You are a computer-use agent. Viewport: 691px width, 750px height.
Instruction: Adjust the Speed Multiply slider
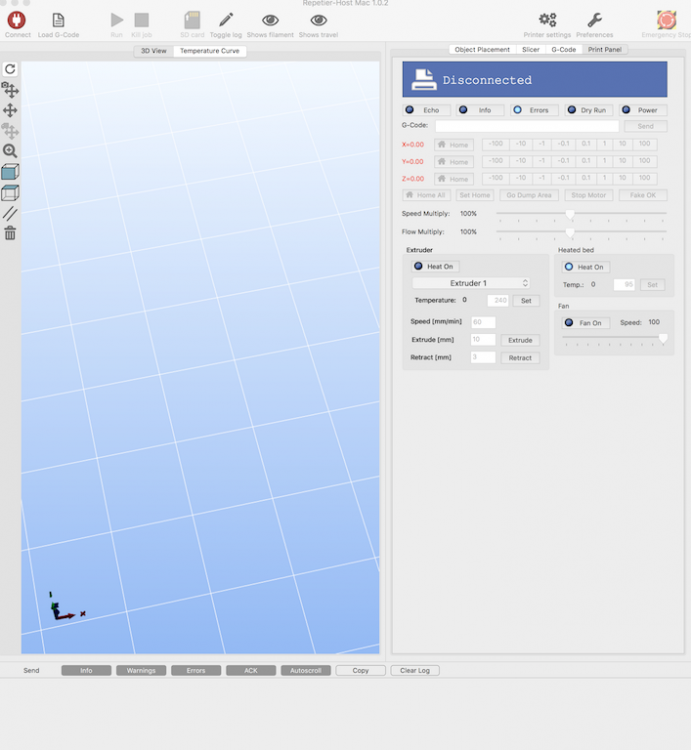point(570,214)
